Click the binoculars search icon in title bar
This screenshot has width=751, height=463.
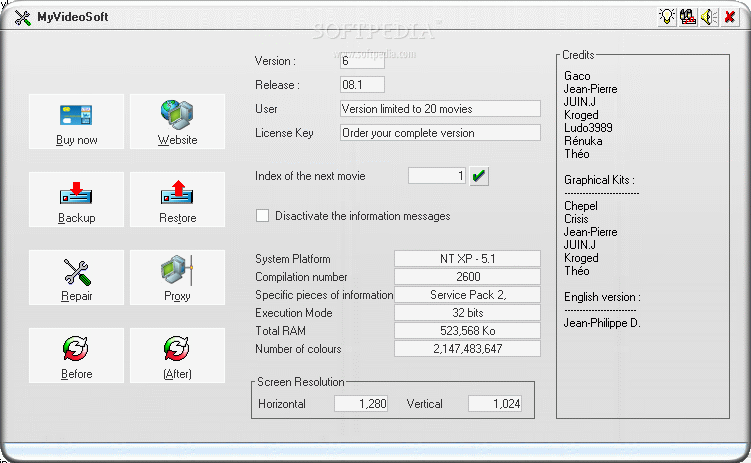click(x=688, y=17)
